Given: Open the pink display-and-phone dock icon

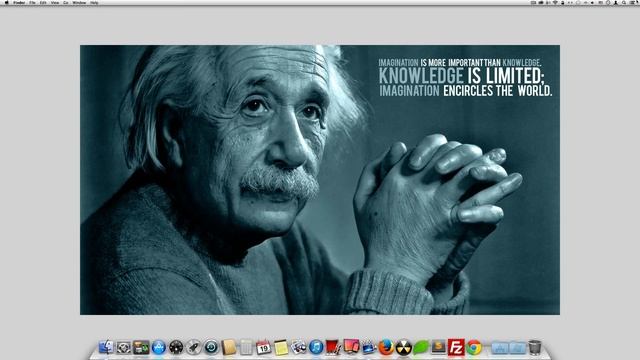Looking at the screenshot, I should click(351, 347).
